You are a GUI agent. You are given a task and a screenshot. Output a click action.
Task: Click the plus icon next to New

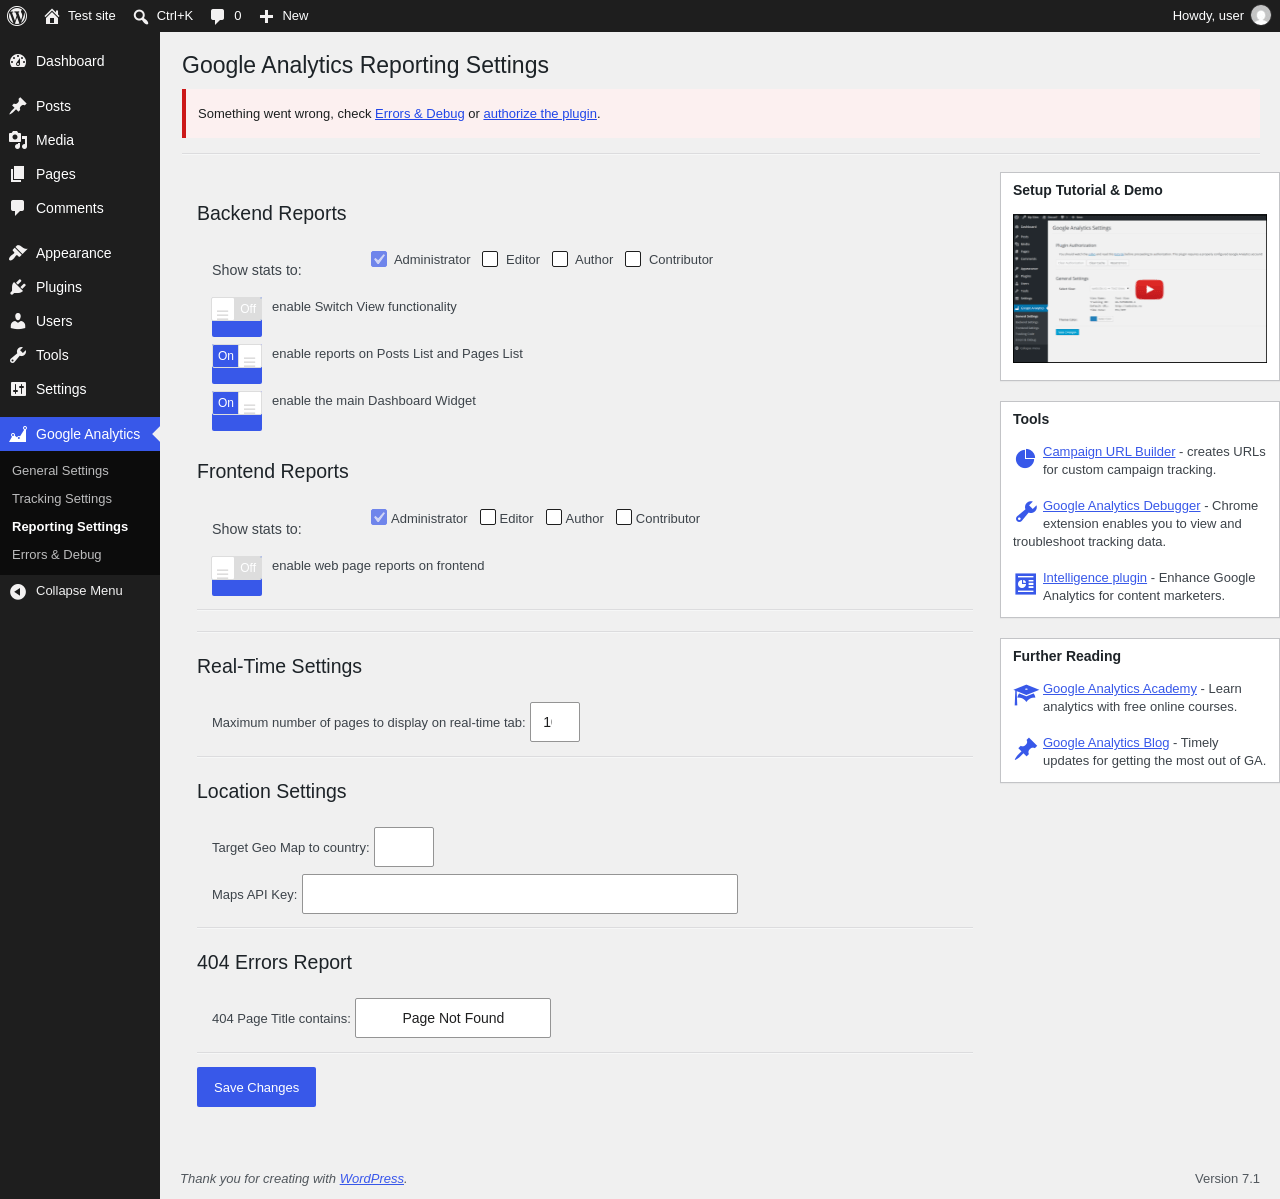266,16
